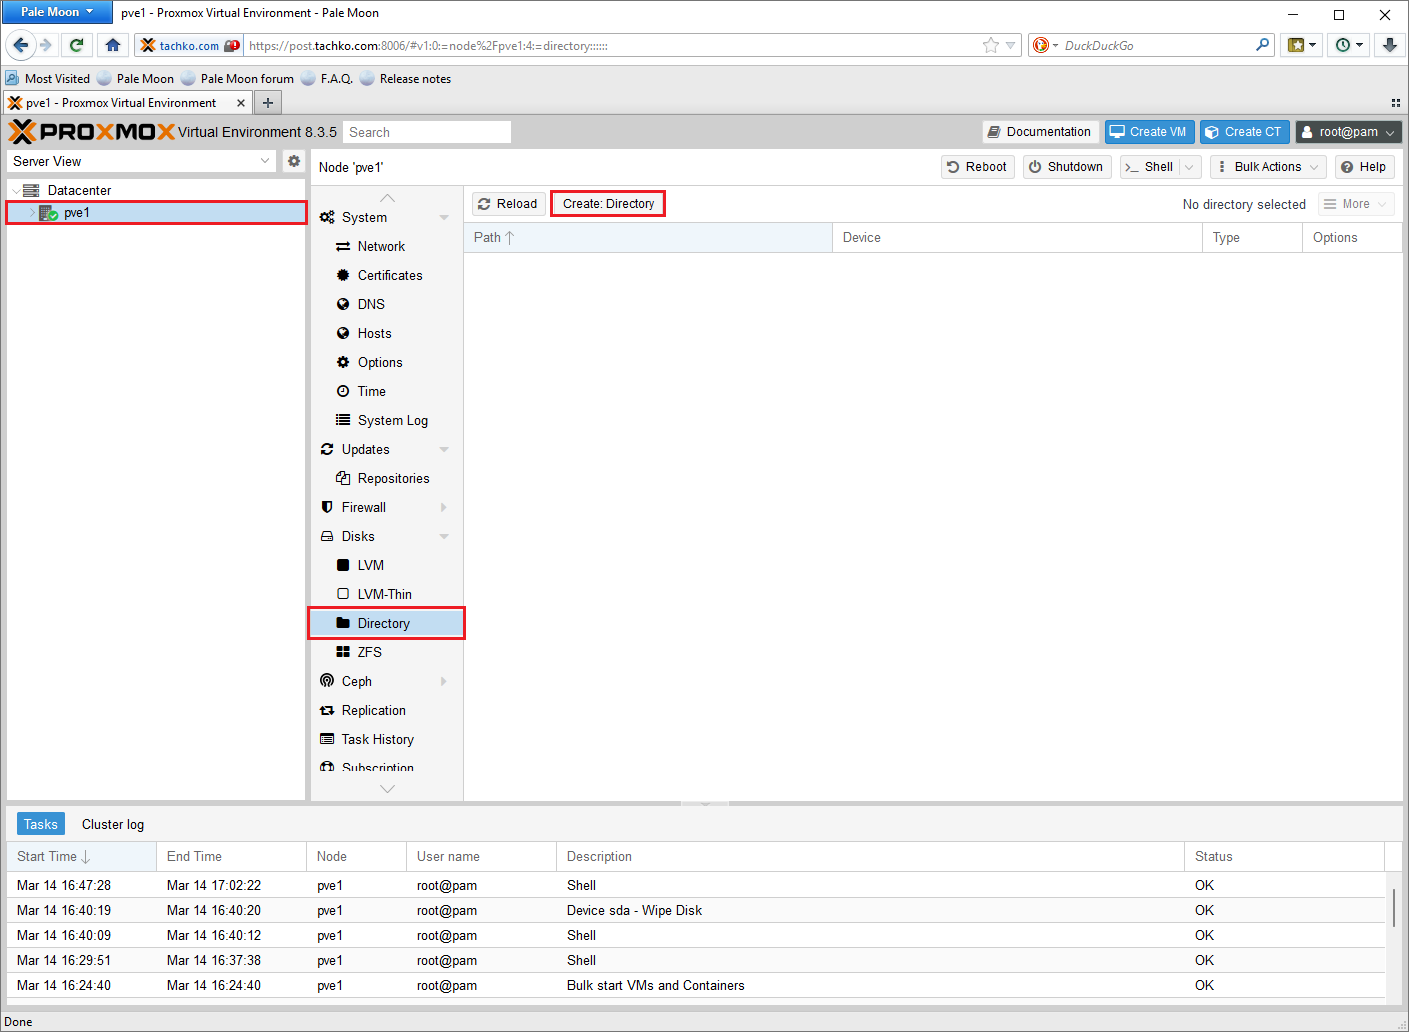Click the browser home icon

click(113, 45)
